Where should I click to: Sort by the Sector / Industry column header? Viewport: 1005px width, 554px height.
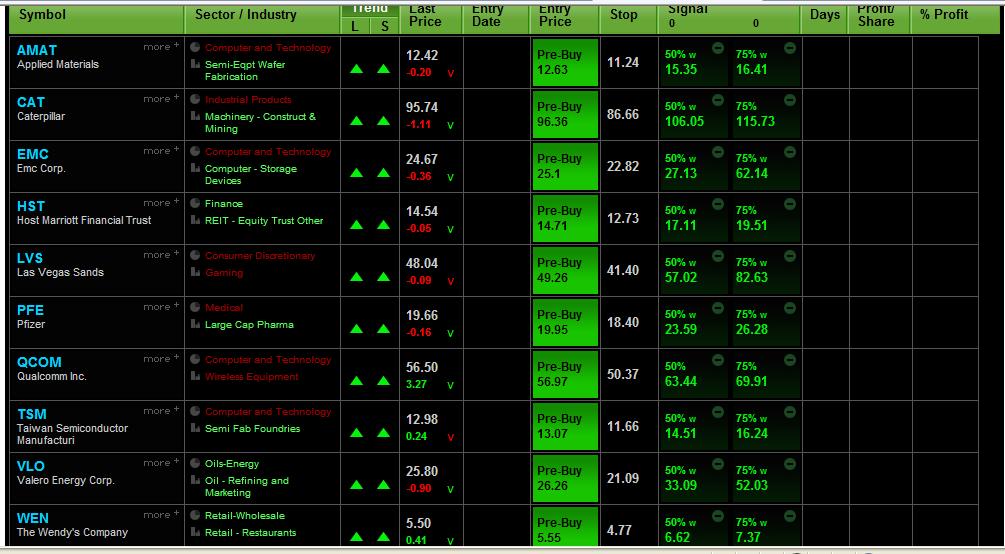click(x=245, y=14)
